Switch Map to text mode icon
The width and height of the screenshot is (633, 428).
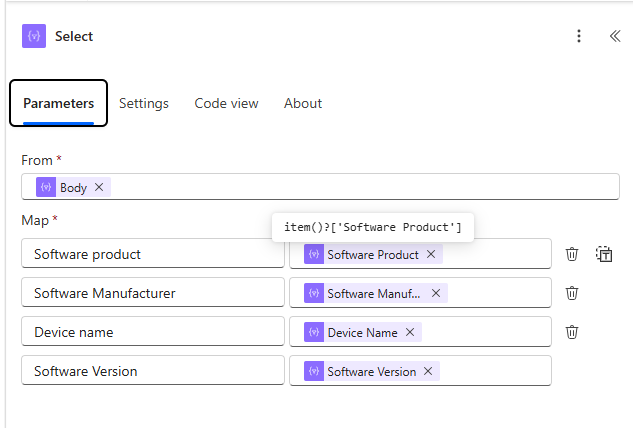point(604,254)
